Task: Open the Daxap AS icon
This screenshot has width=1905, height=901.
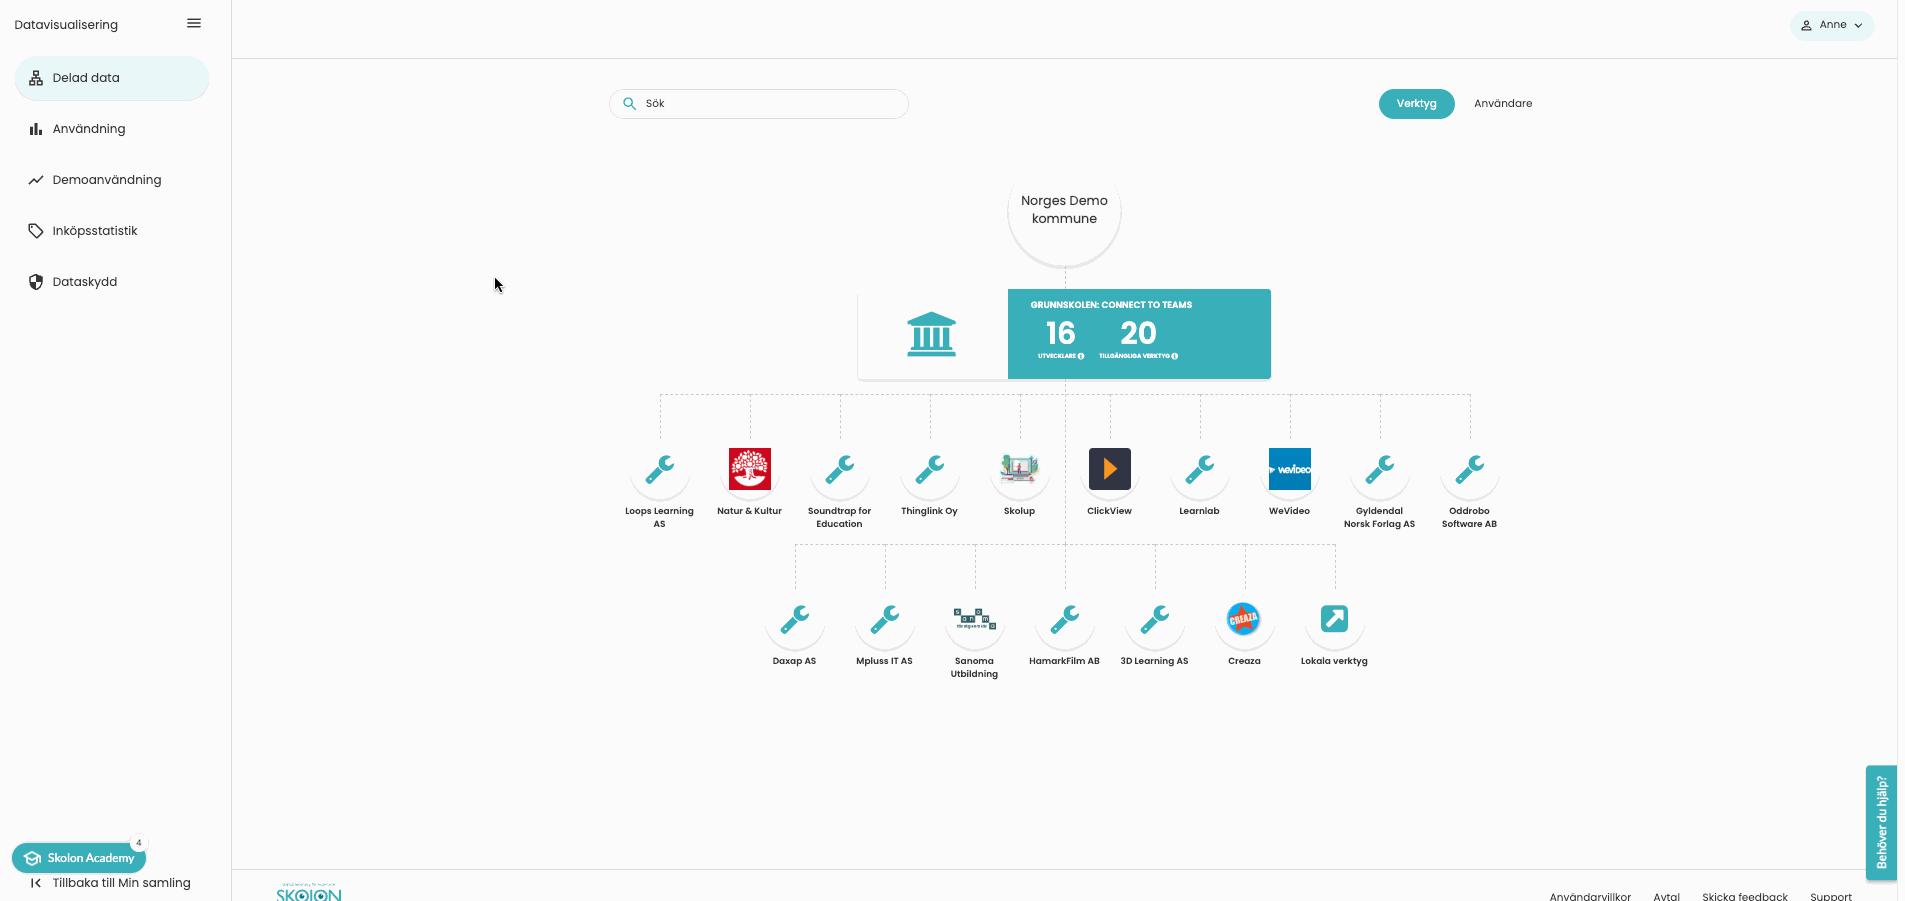Action: tap(795, 619)
